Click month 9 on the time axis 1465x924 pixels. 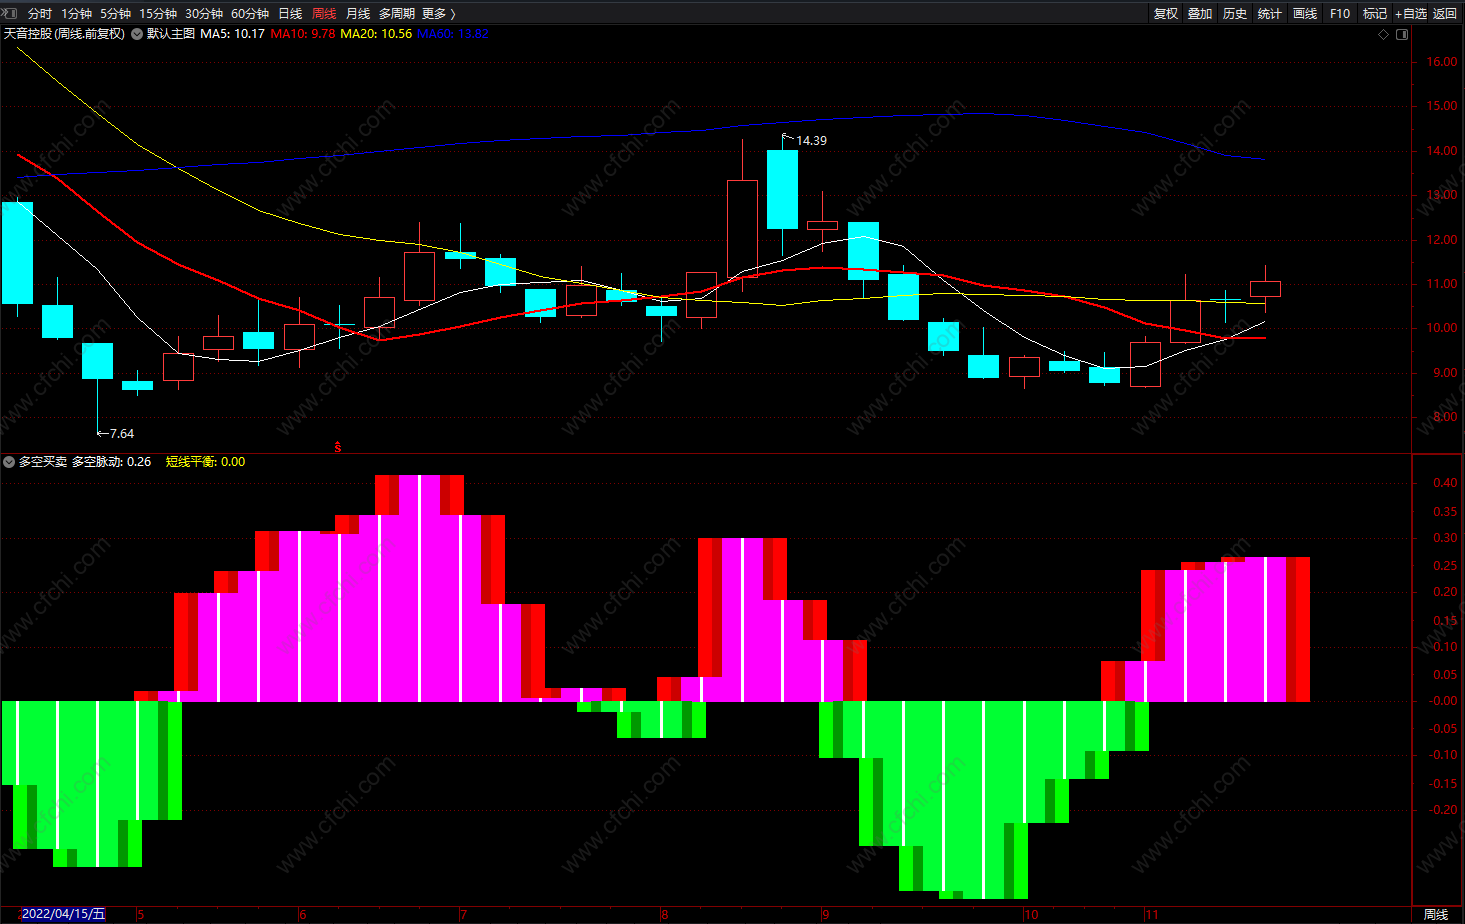pos(826,914)
